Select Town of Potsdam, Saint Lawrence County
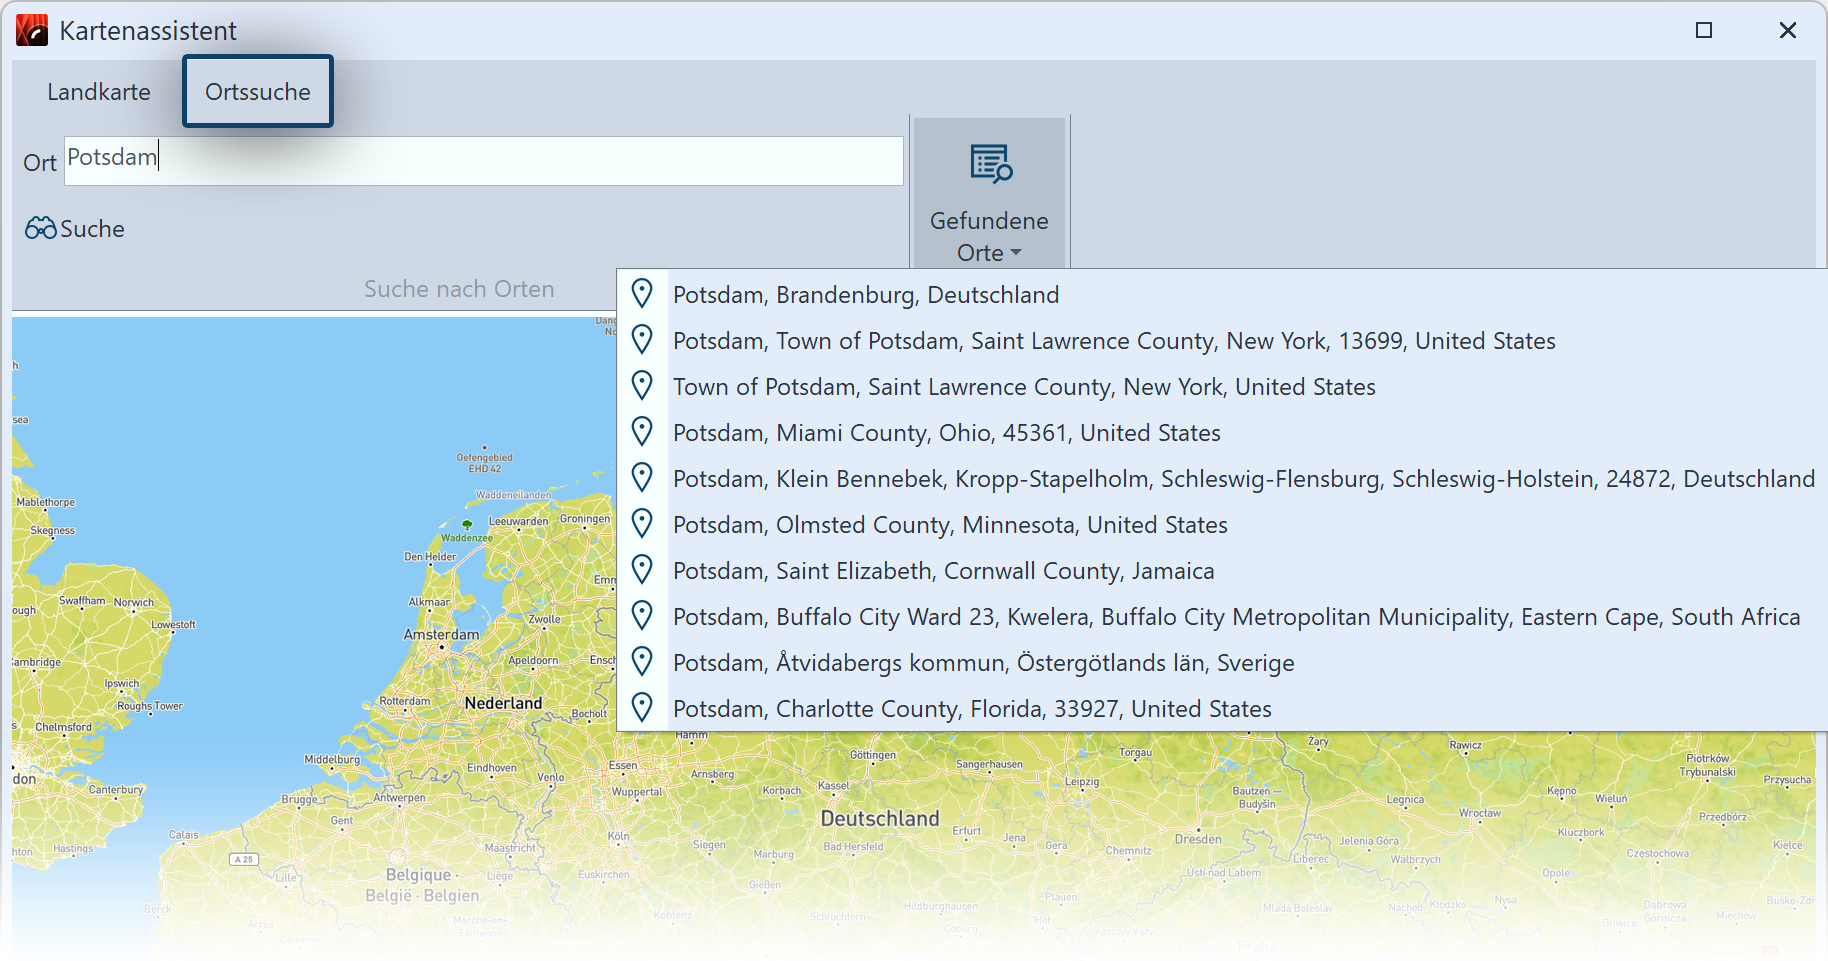 (1024, 387)
